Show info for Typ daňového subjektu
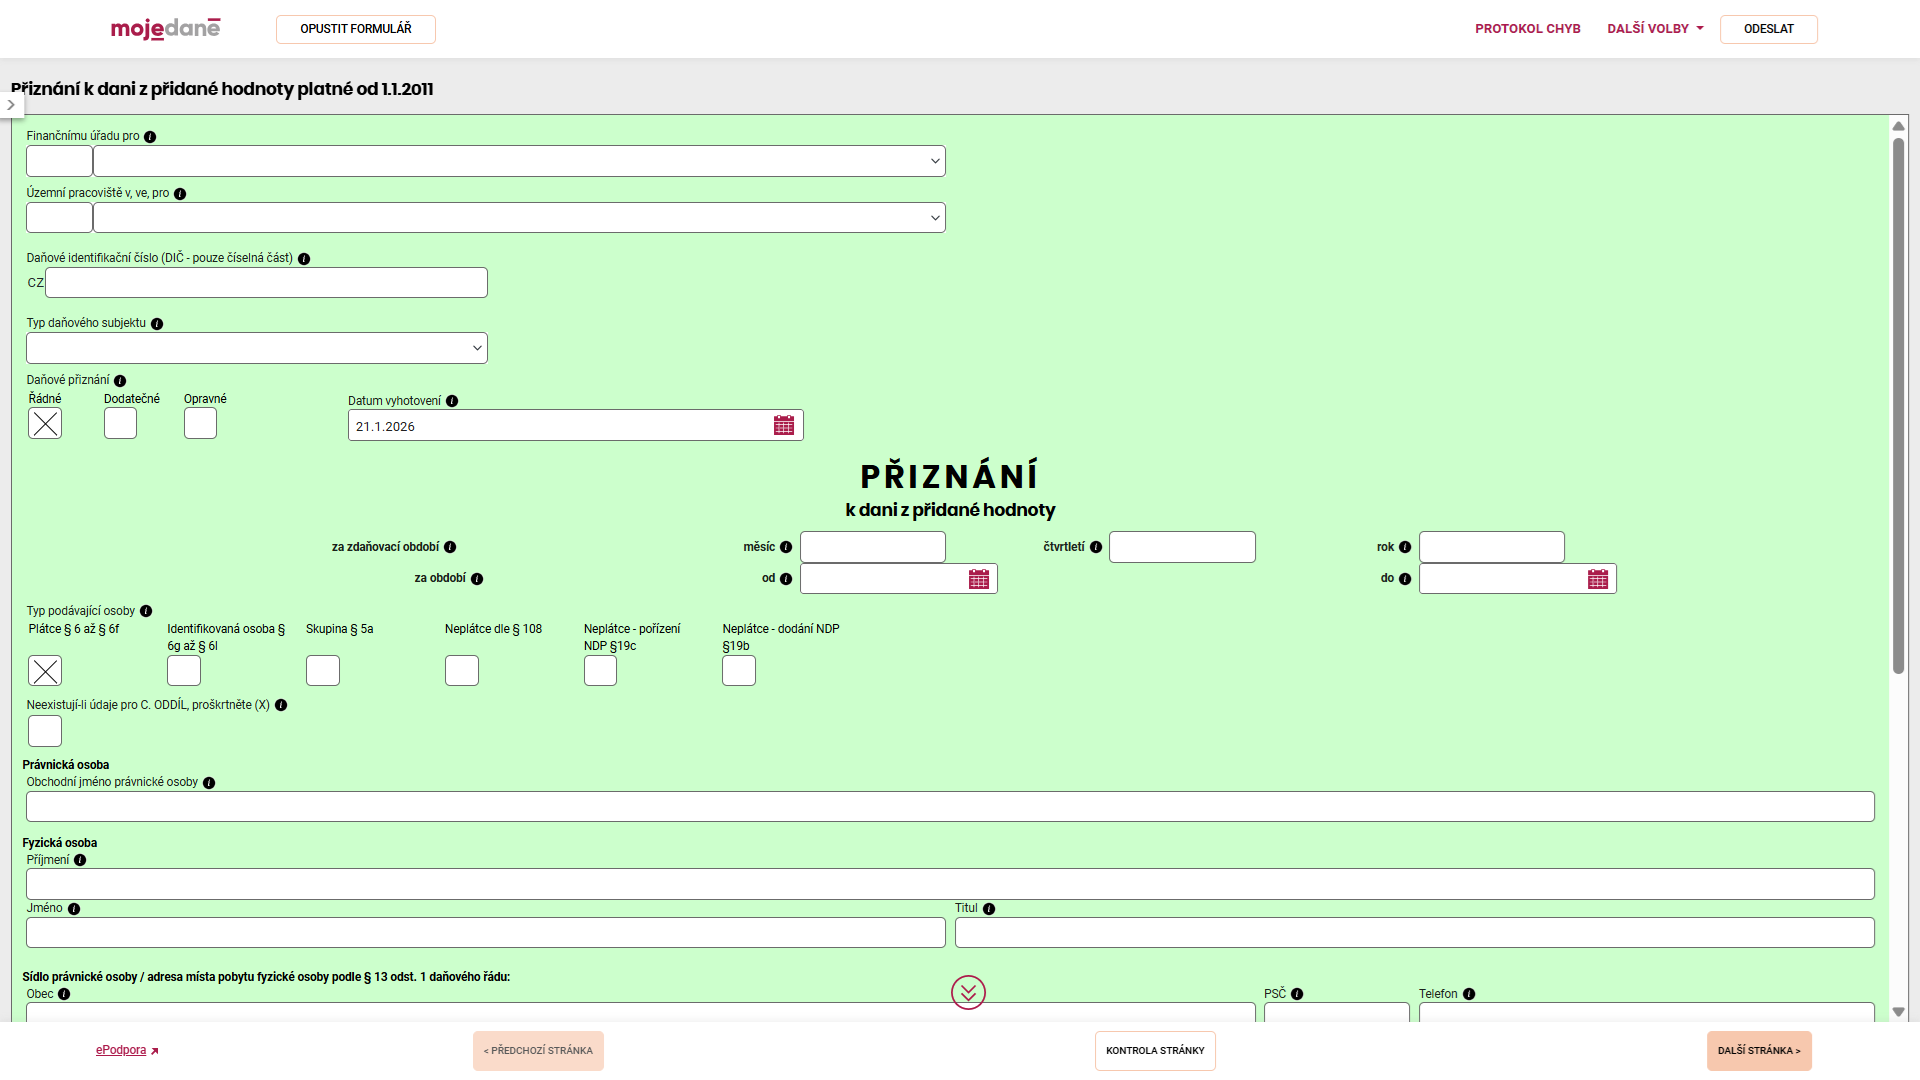 (157, 324)
